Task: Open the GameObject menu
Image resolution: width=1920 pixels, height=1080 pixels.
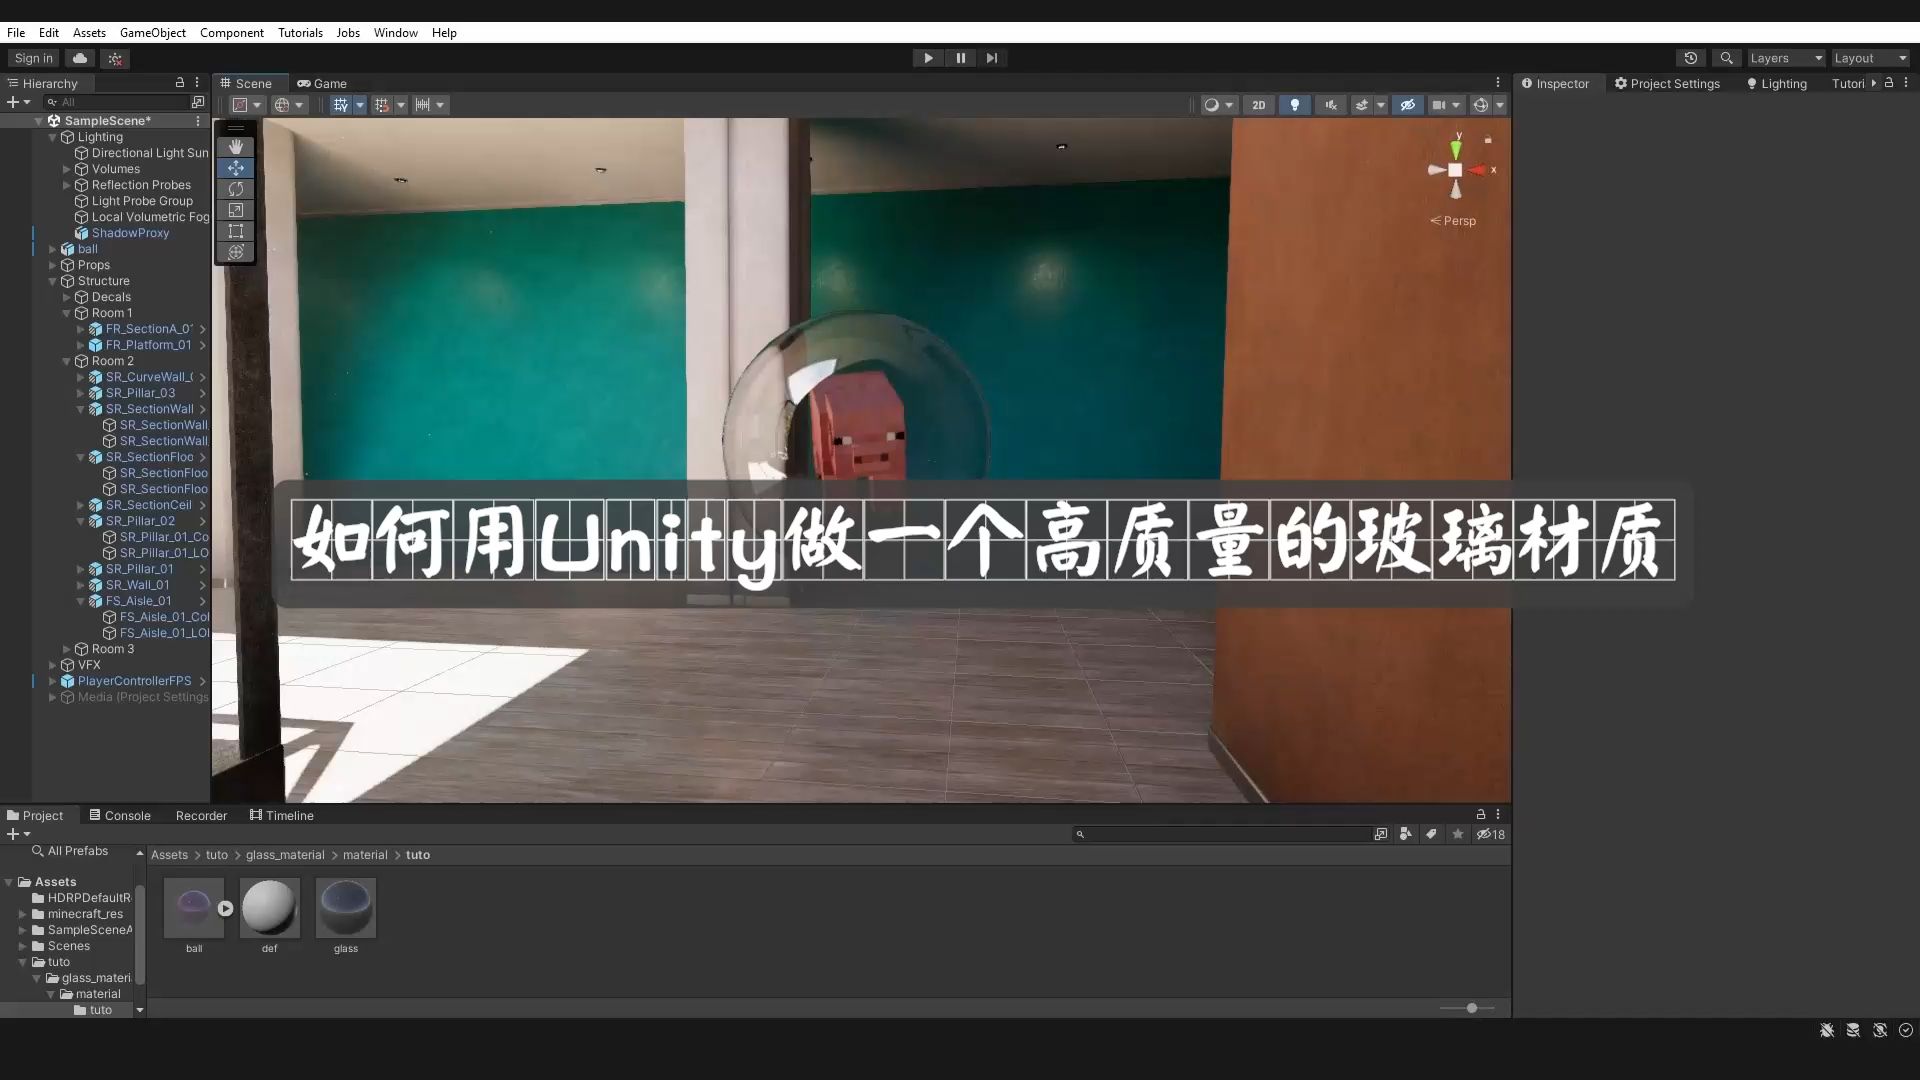Action: pos(153,33)
